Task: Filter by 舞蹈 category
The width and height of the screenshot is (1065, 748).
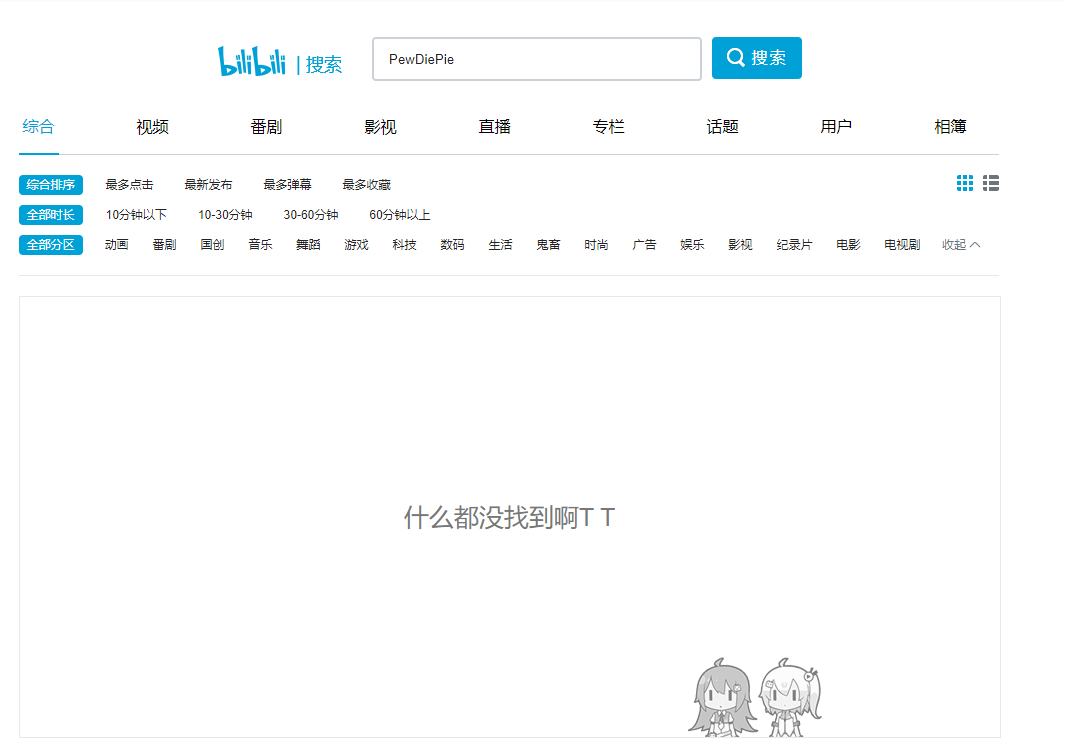Action: click(308, 245)
